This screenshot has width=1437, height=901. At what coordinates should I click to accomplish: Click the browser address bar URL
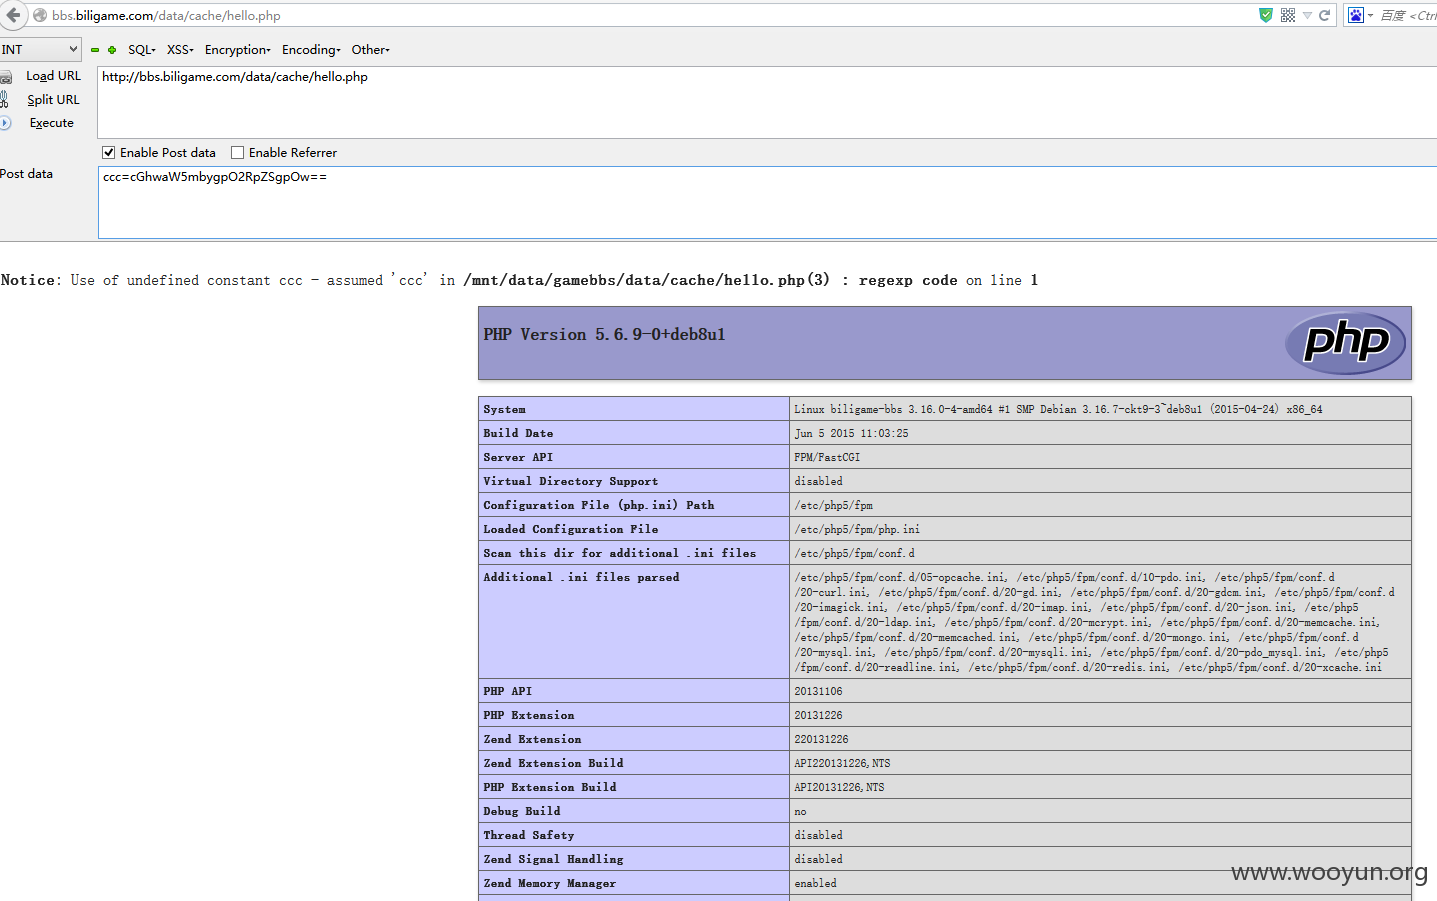166,15
